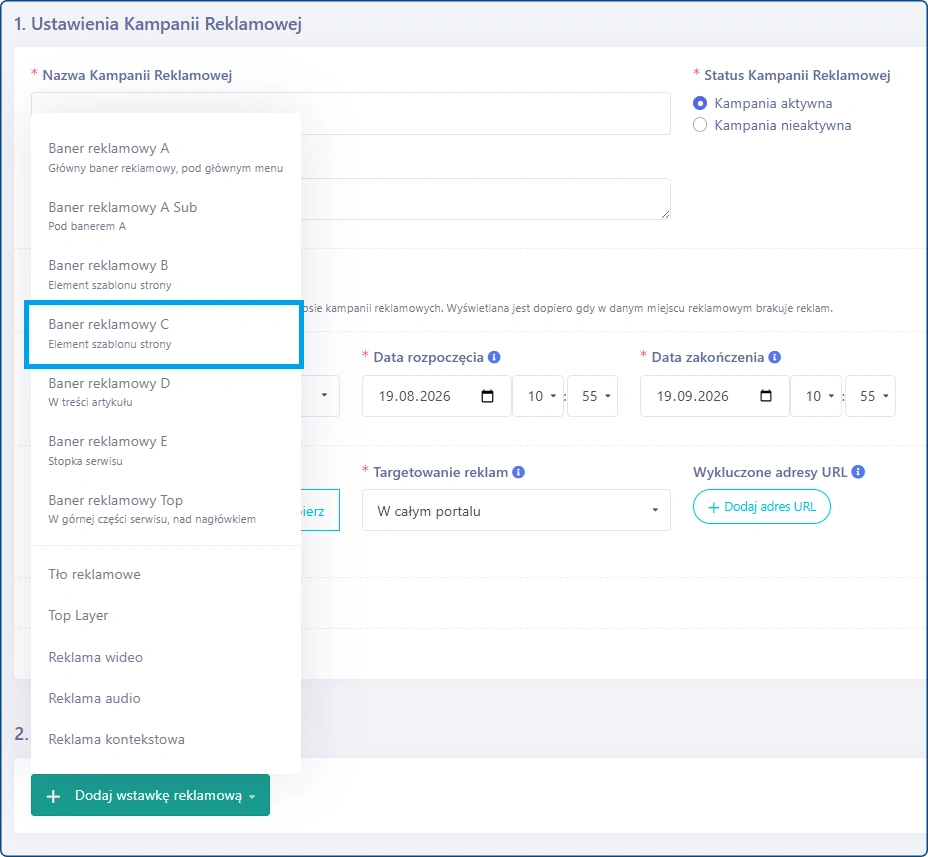The width and height of the screenshot is (928, 857).
Task: Choose Baner reklamowy B option
Action: click(166, 275)
